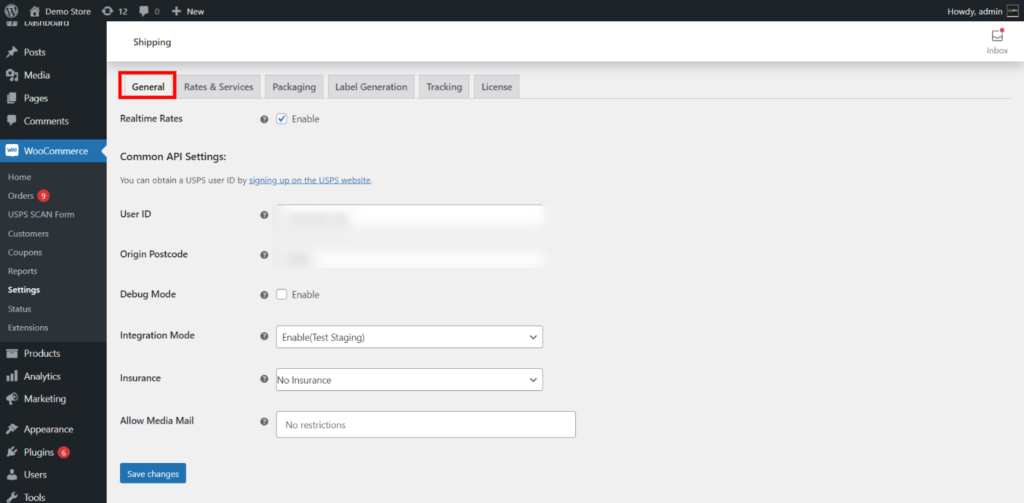
Task: Open Orders in the WooCommerce submenu
Action: click(x=21, y=196)
